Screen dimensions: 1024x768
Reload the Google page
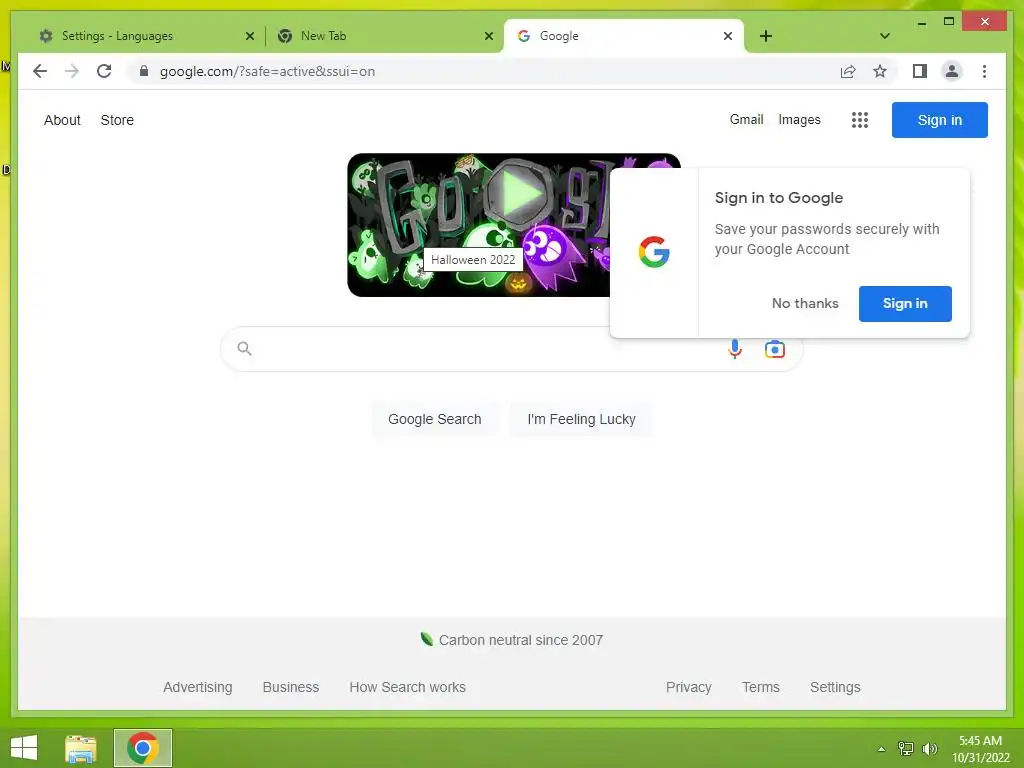(104, 71)
